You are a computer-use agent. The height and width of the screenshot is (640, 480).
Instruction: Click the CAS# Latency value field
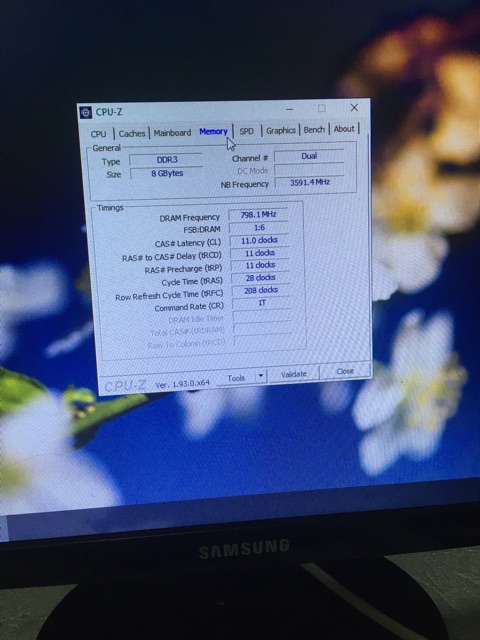click(x=259, y=240)
